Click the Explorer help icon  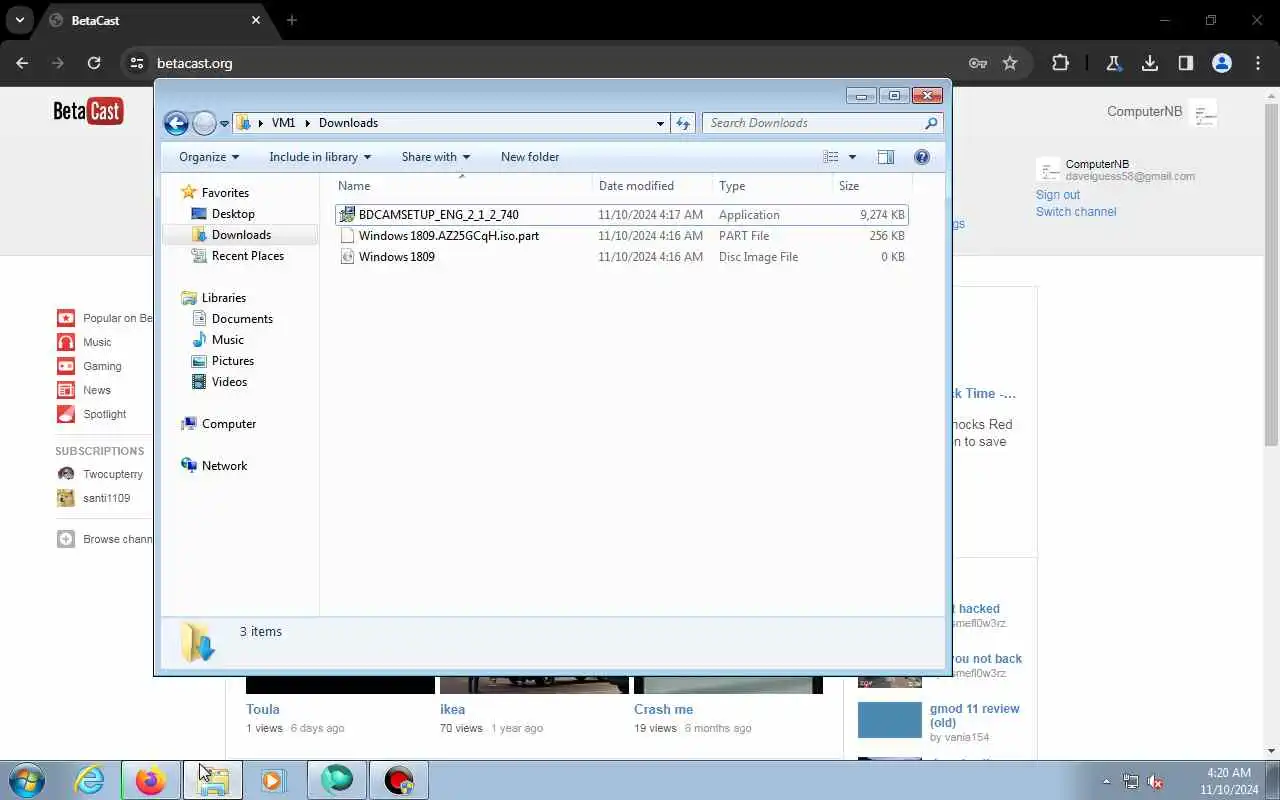tap(922, 157)
